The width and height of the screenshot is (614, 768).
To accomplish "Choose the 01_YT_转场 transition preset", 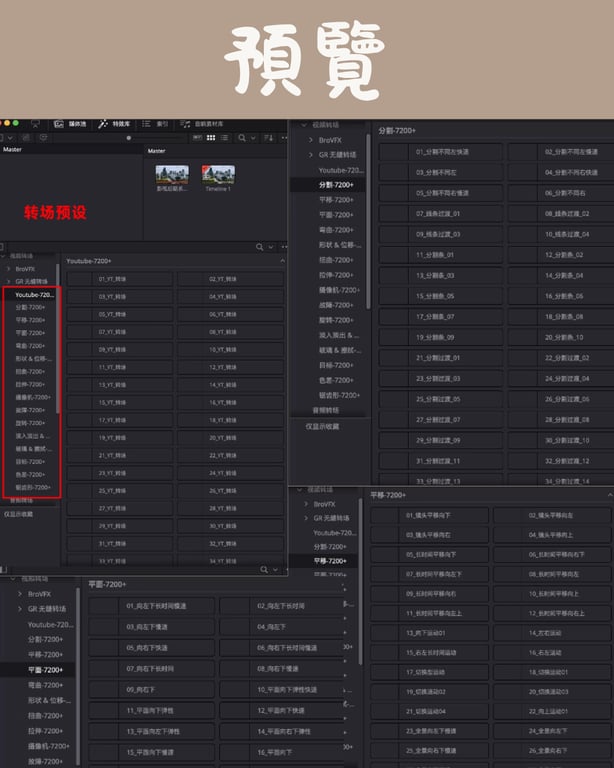I will [120, 279].
